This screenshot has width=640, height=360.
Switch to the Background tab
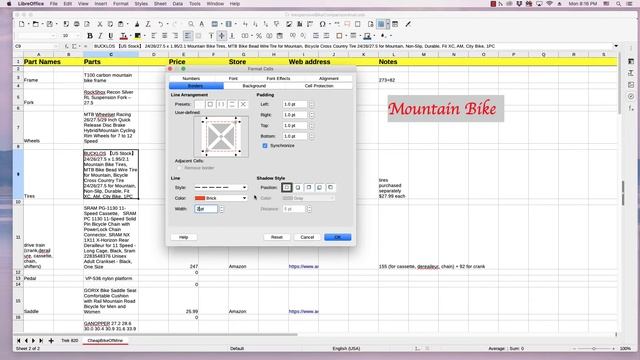254,86
